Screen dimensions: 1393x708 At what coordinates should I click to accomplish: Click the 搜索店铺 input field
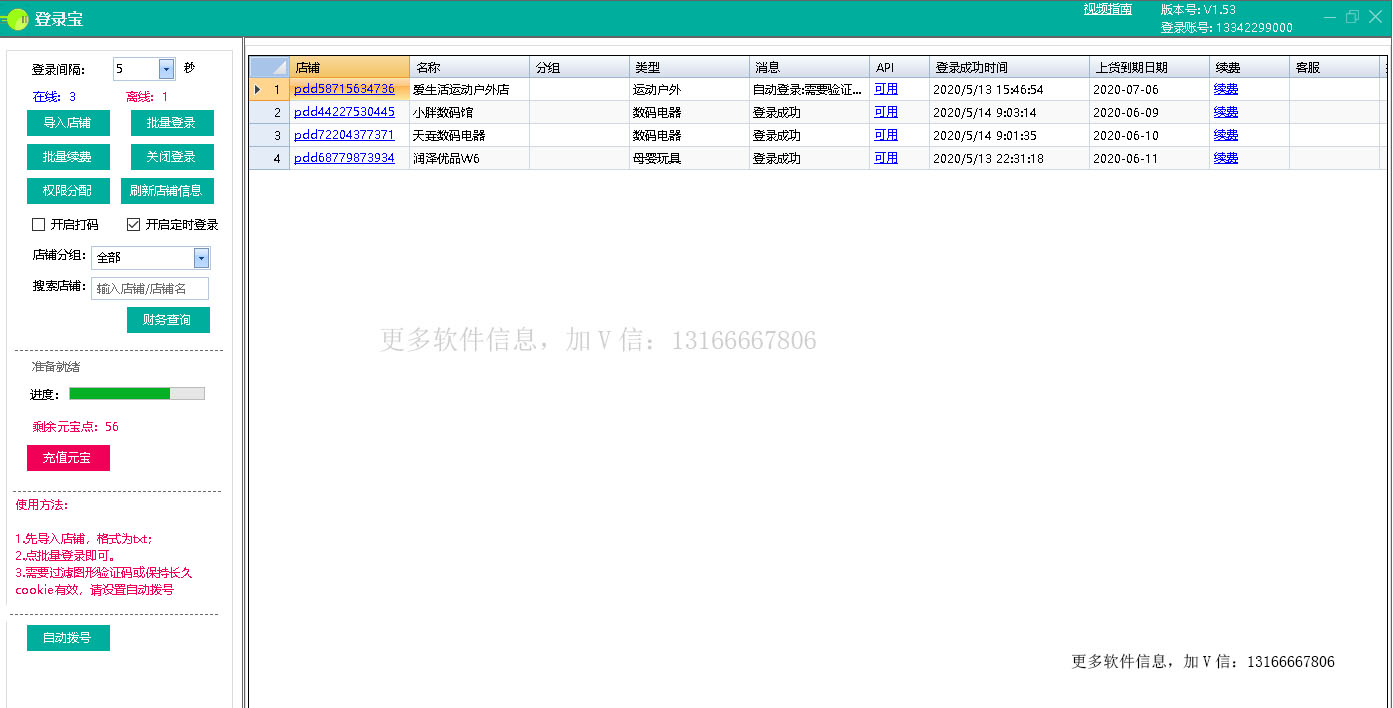(x=150, y=289)
